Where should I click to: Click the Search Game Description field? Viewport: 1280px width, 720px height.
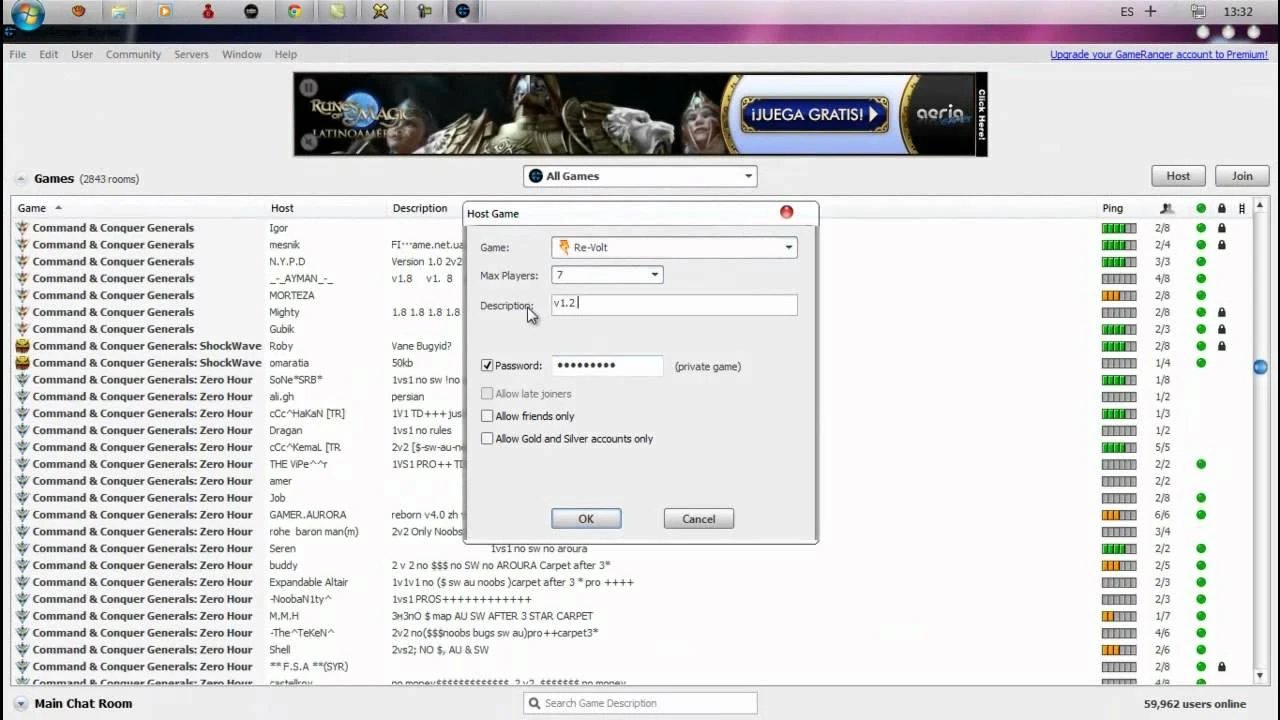640,703
